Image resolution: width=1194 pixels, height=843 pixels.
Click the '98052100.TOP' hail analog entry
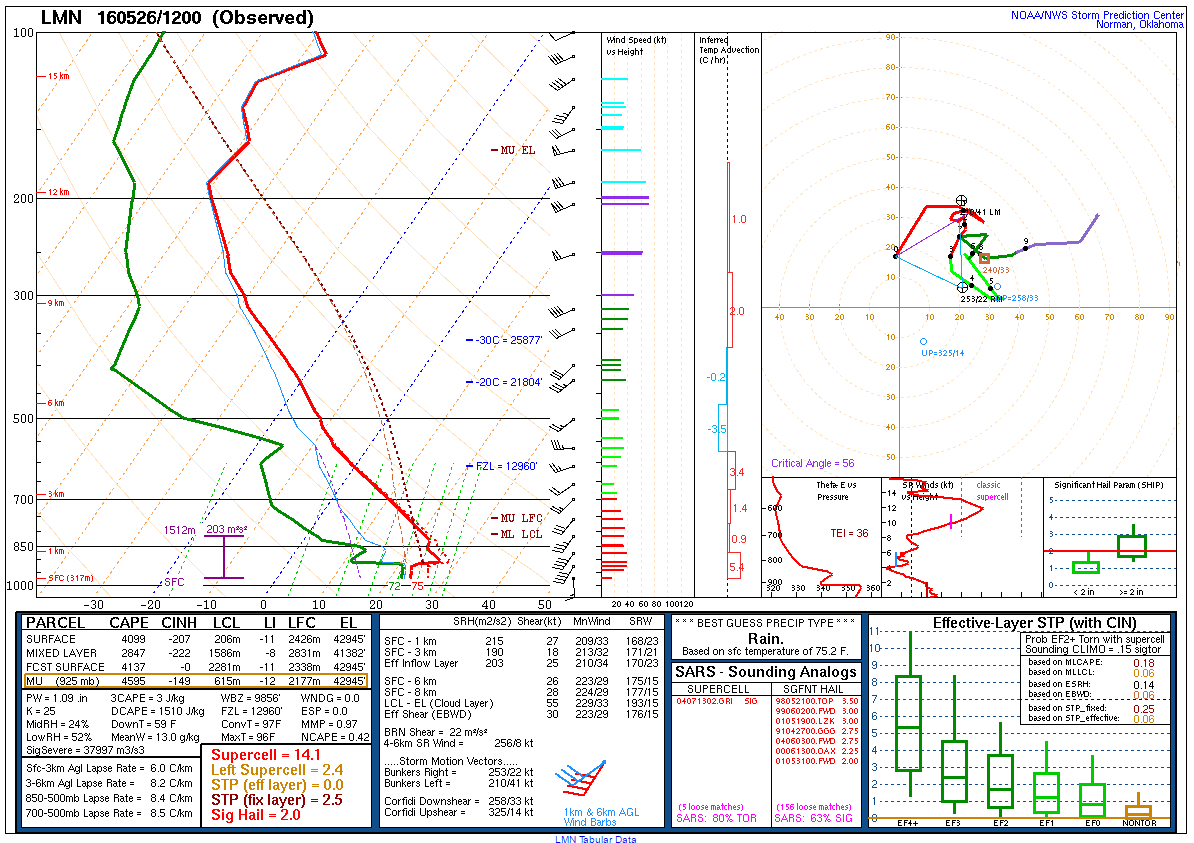tap(805, 701)
